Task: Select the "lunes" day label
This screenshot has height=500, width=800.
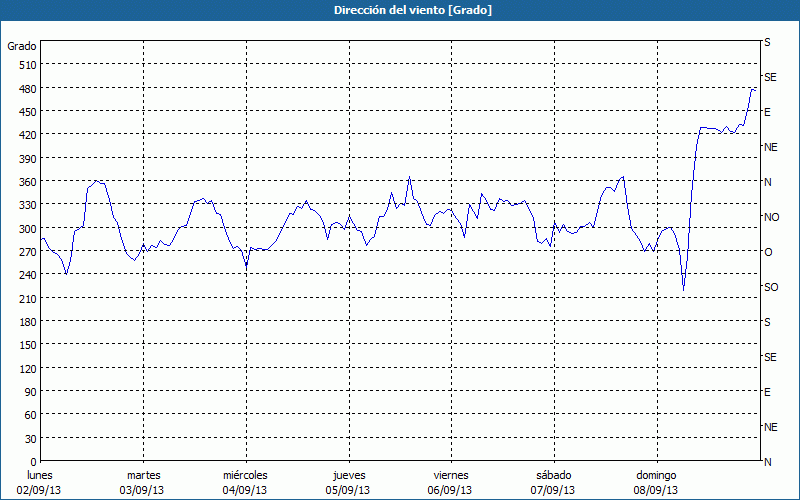Action: (x=40, y=475)
